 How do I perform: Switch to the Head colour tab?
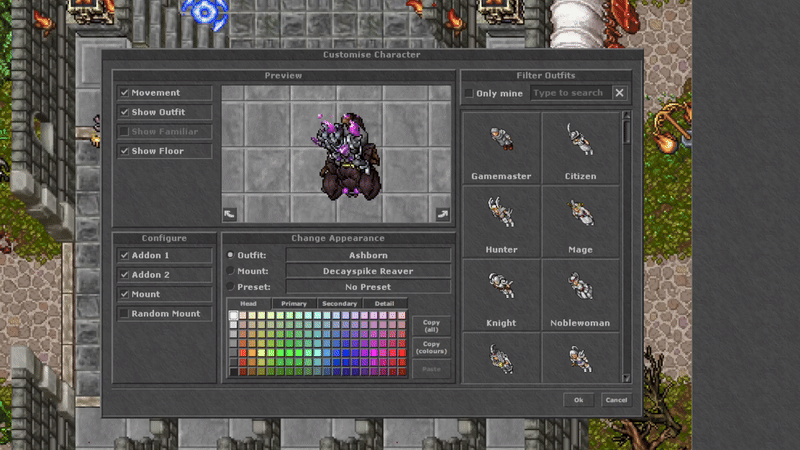[x=248, y=304]
